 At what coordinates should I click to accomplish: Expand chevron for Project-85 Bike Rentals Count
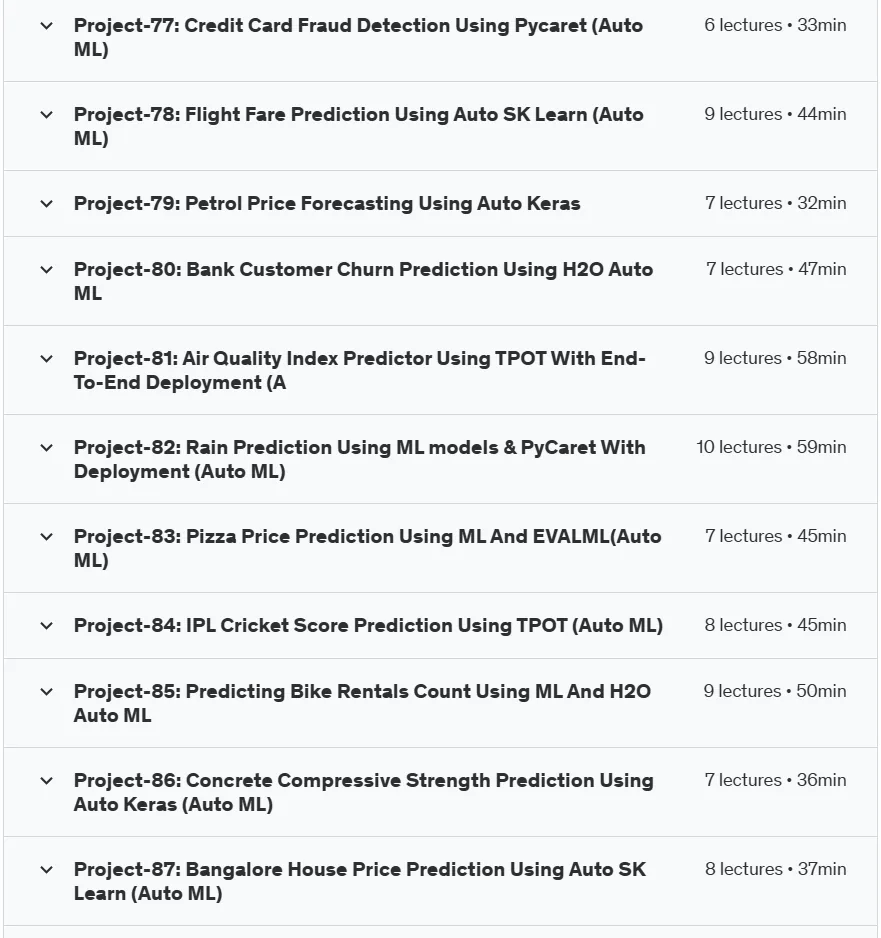(47, 692)
